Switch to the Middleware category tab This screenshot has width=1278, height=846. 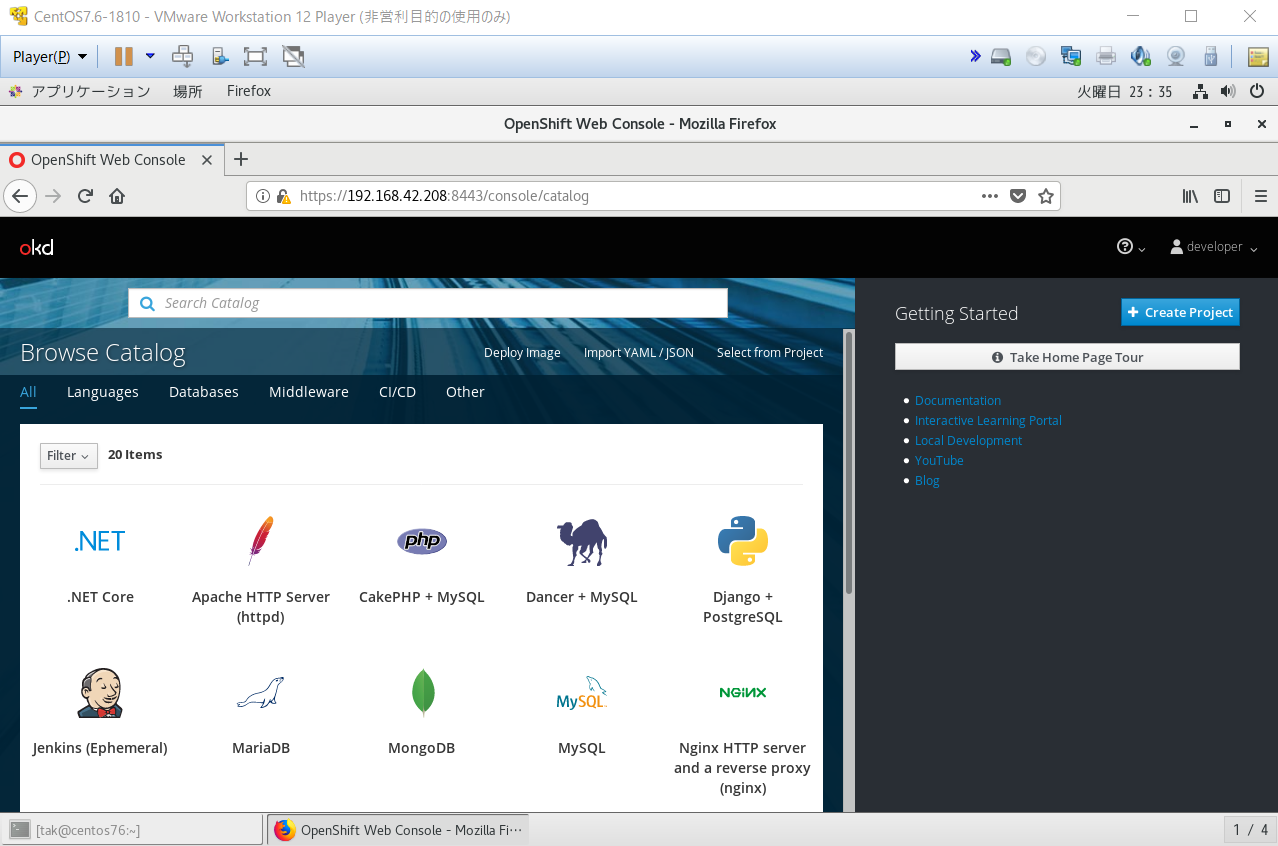tap(309, 392)
